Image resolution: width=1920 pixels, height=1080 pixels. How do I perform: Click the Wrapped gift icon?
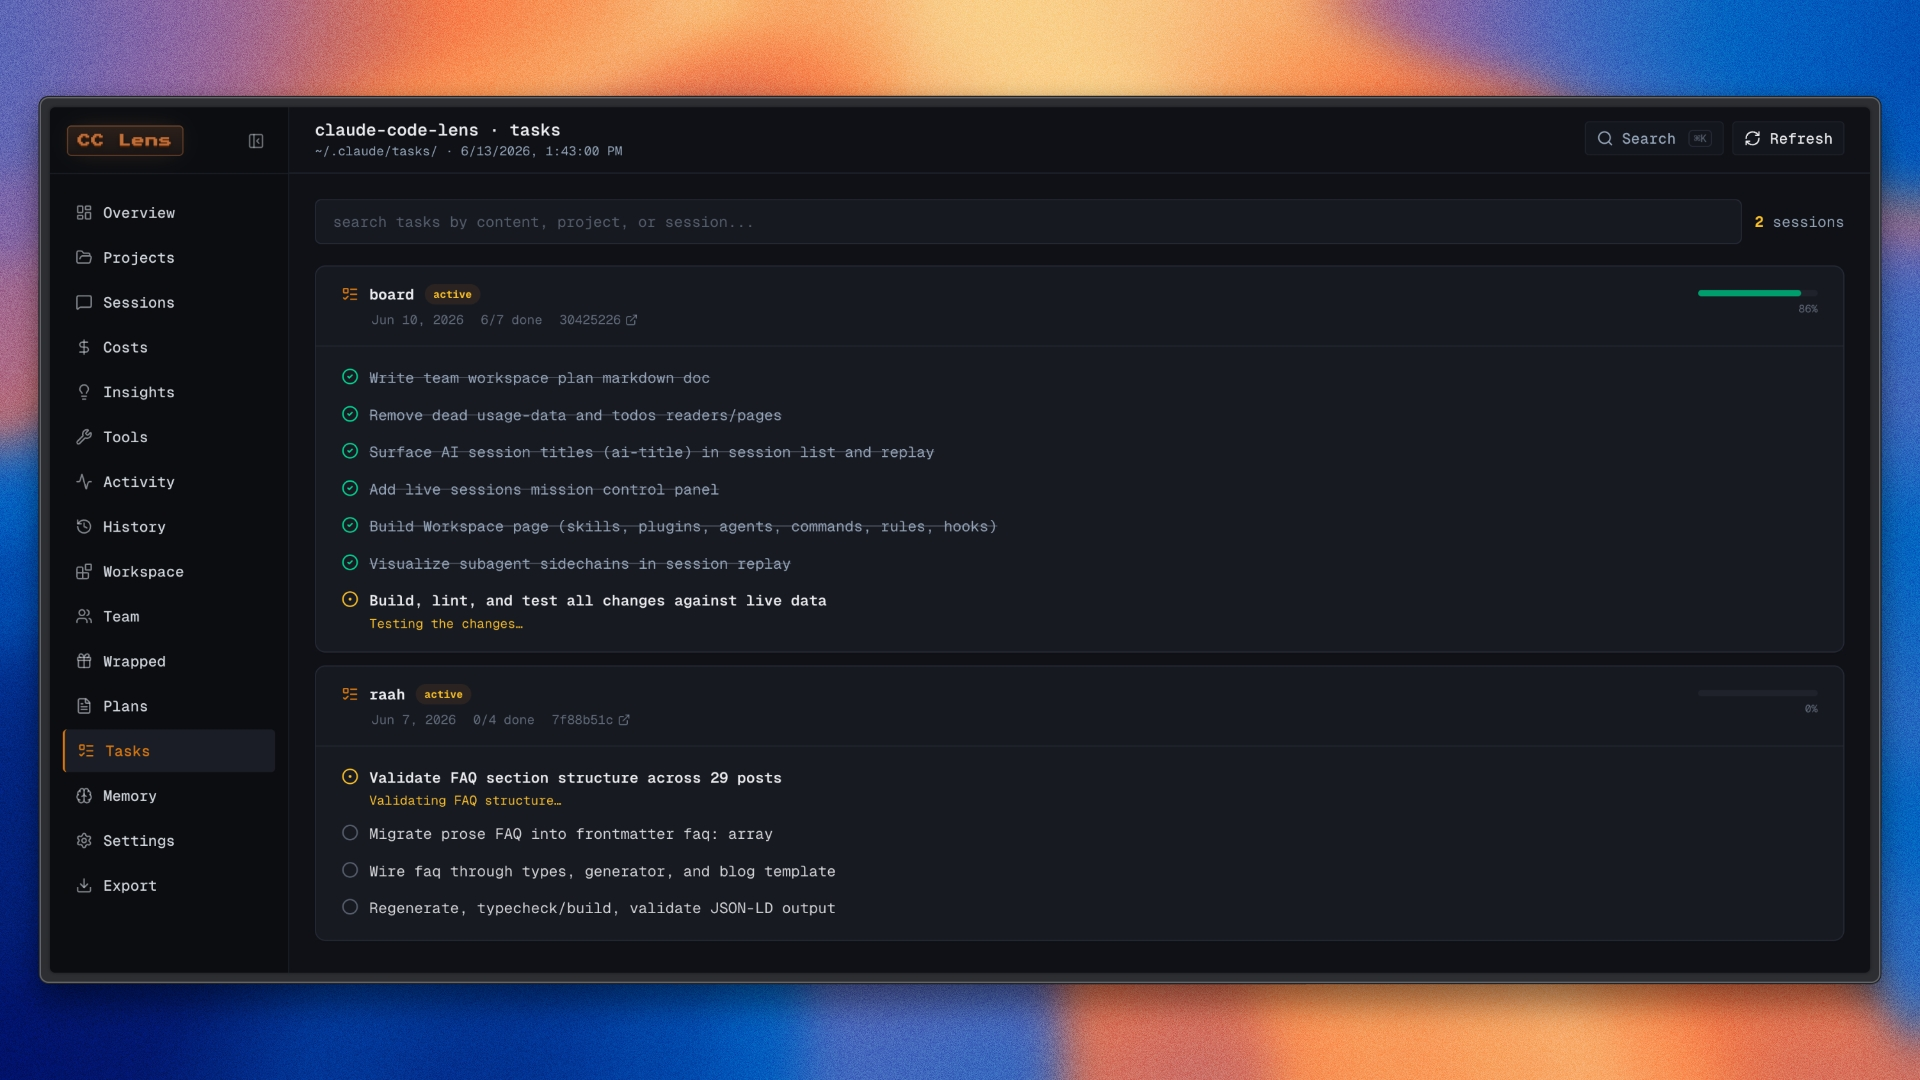click(x=84, y=662)
